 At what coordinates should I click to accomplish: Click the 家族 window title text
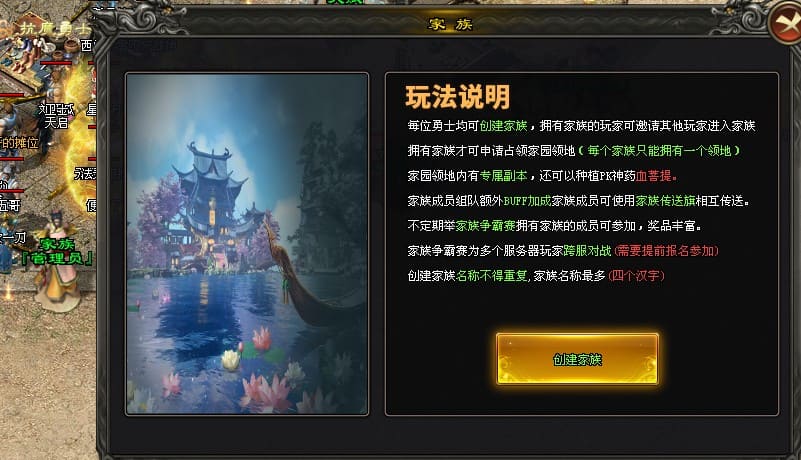450,24
